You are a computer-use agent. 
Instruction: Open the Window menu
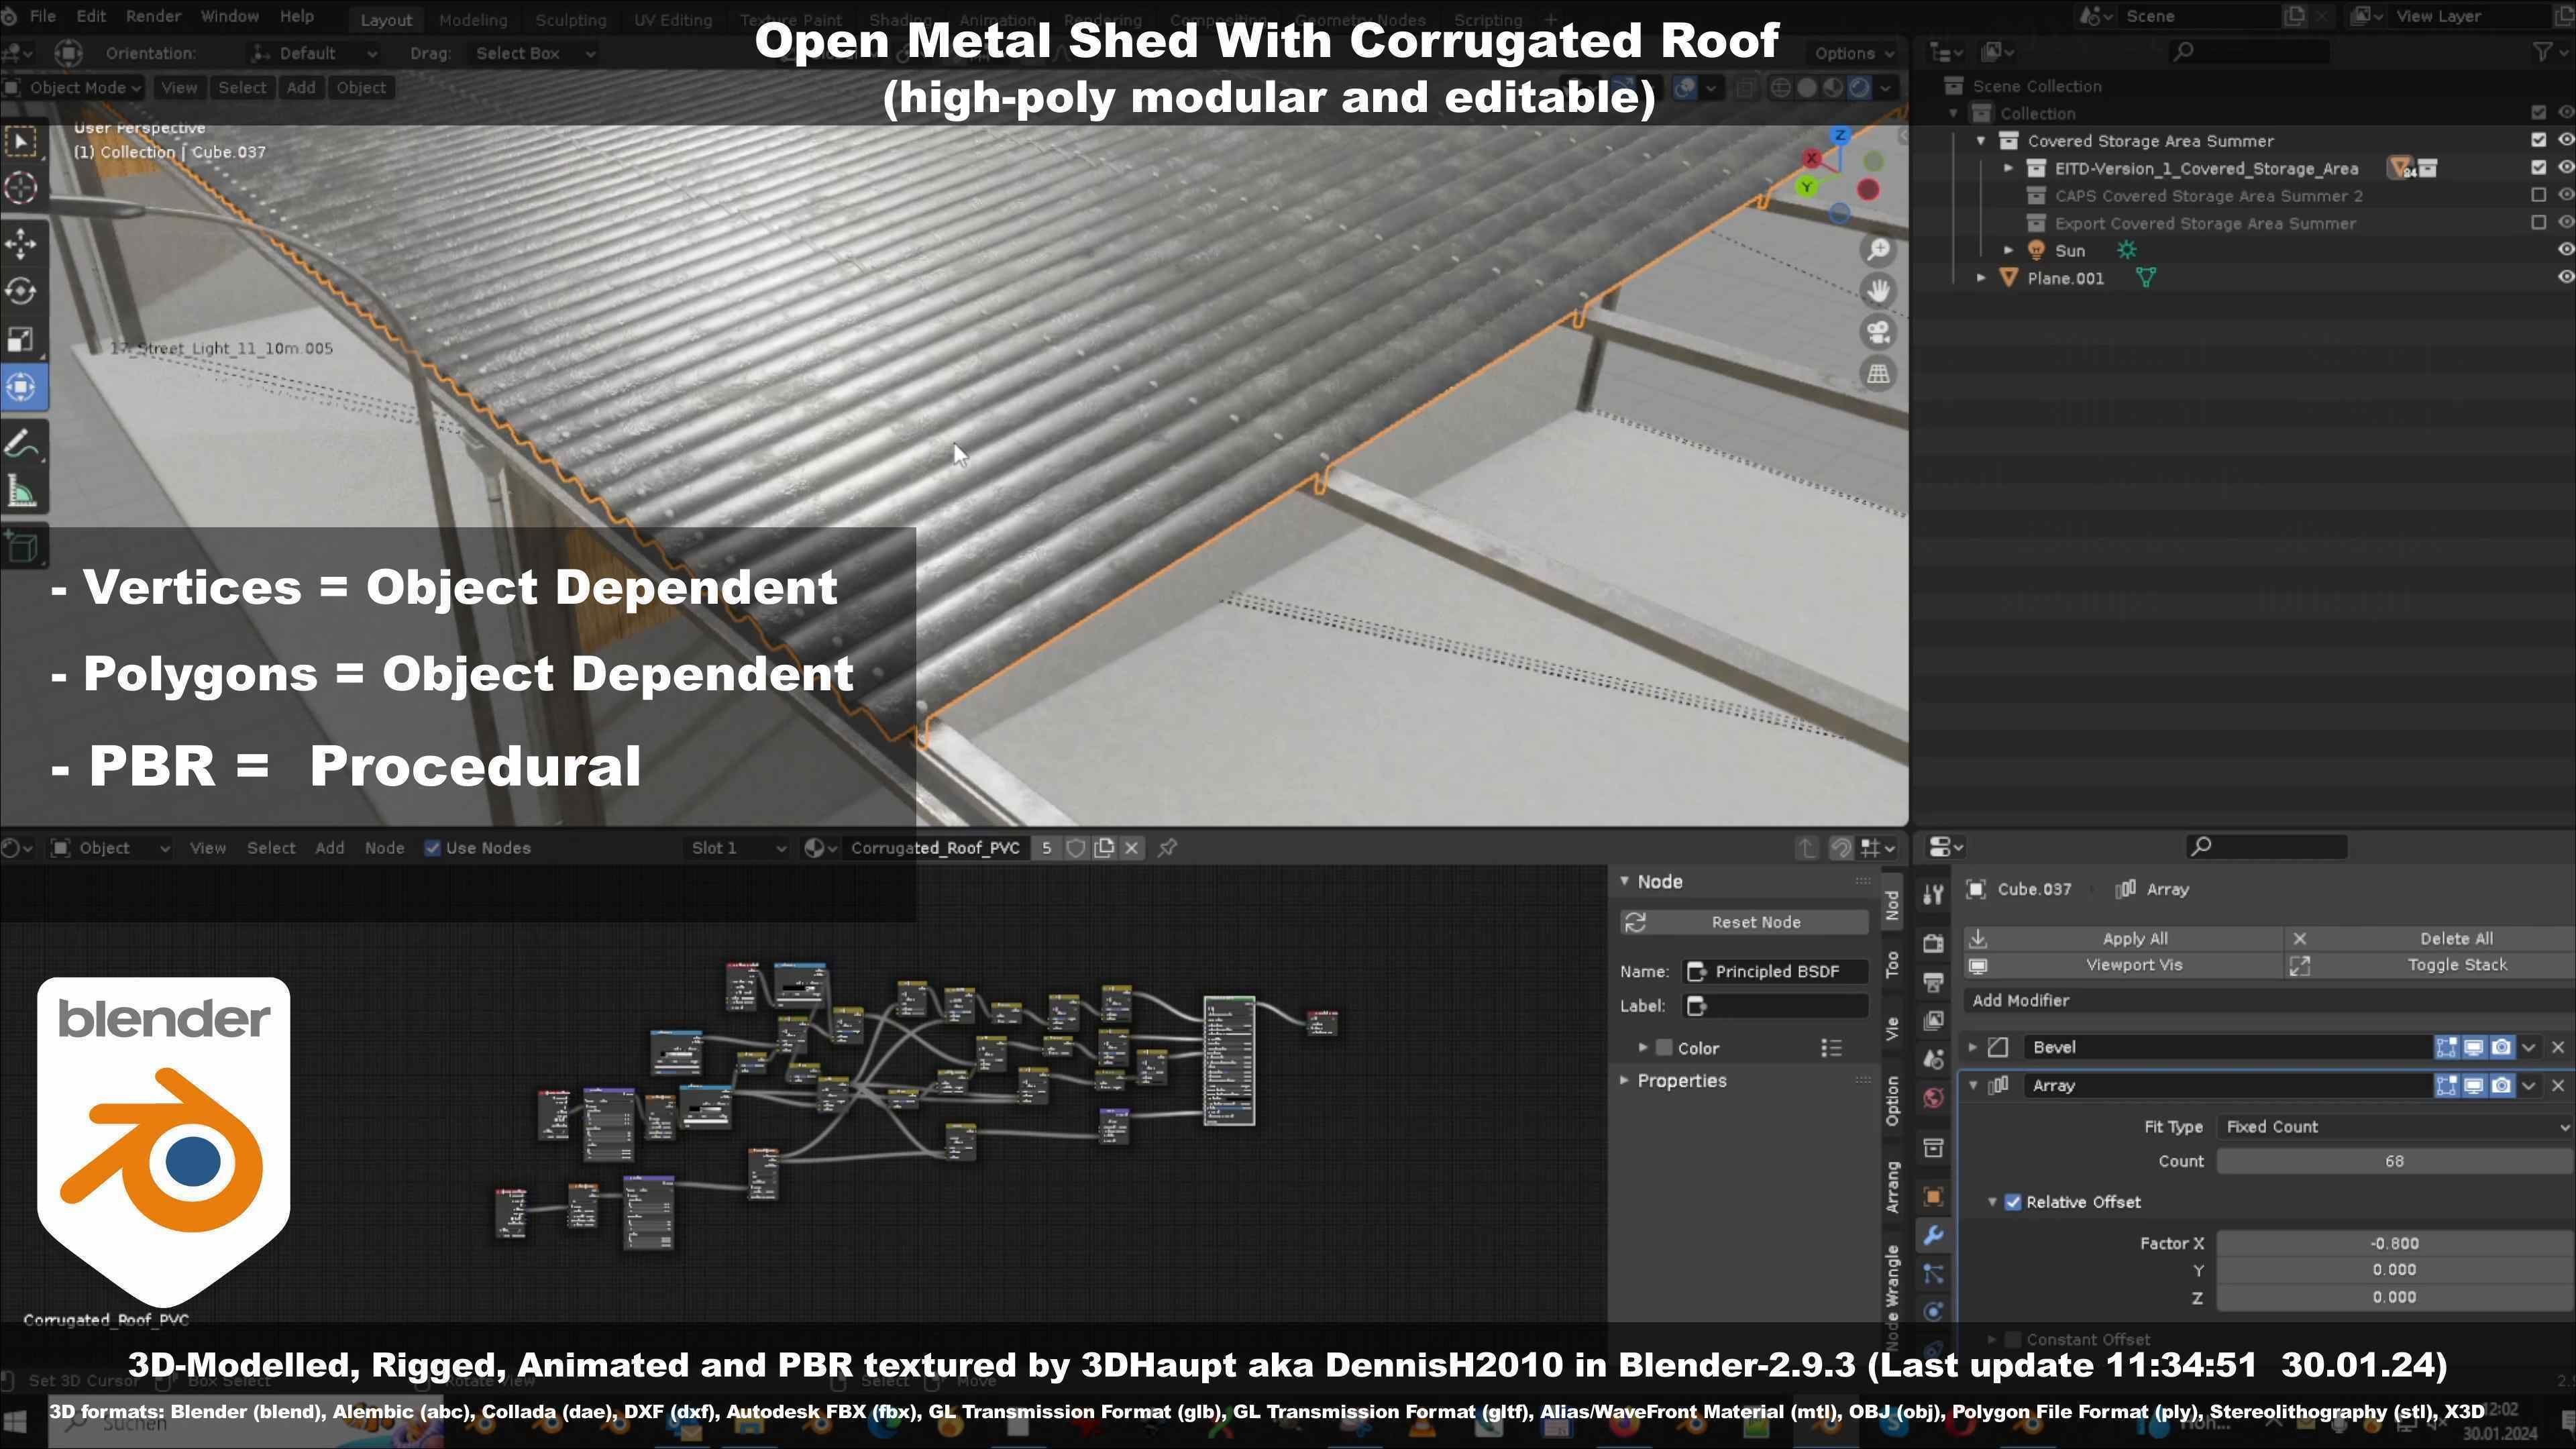(x=229, y=16)
